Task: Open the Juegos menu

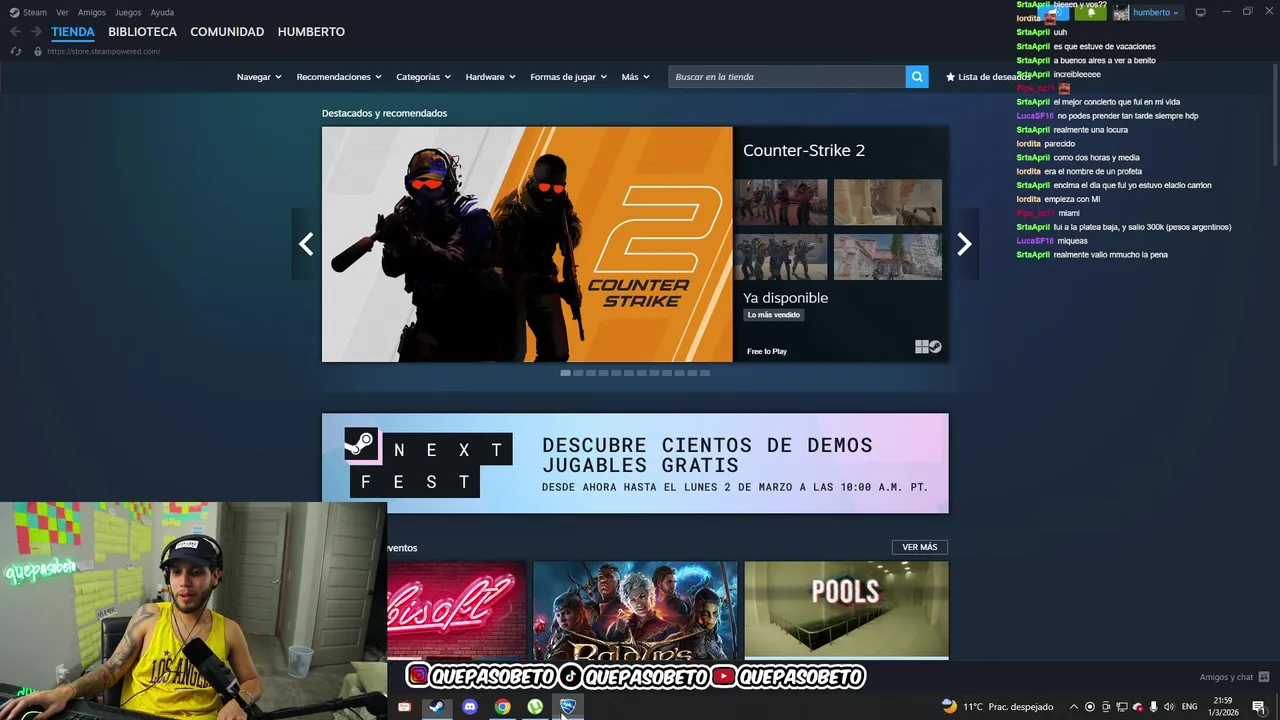Action: coord(128,12)
